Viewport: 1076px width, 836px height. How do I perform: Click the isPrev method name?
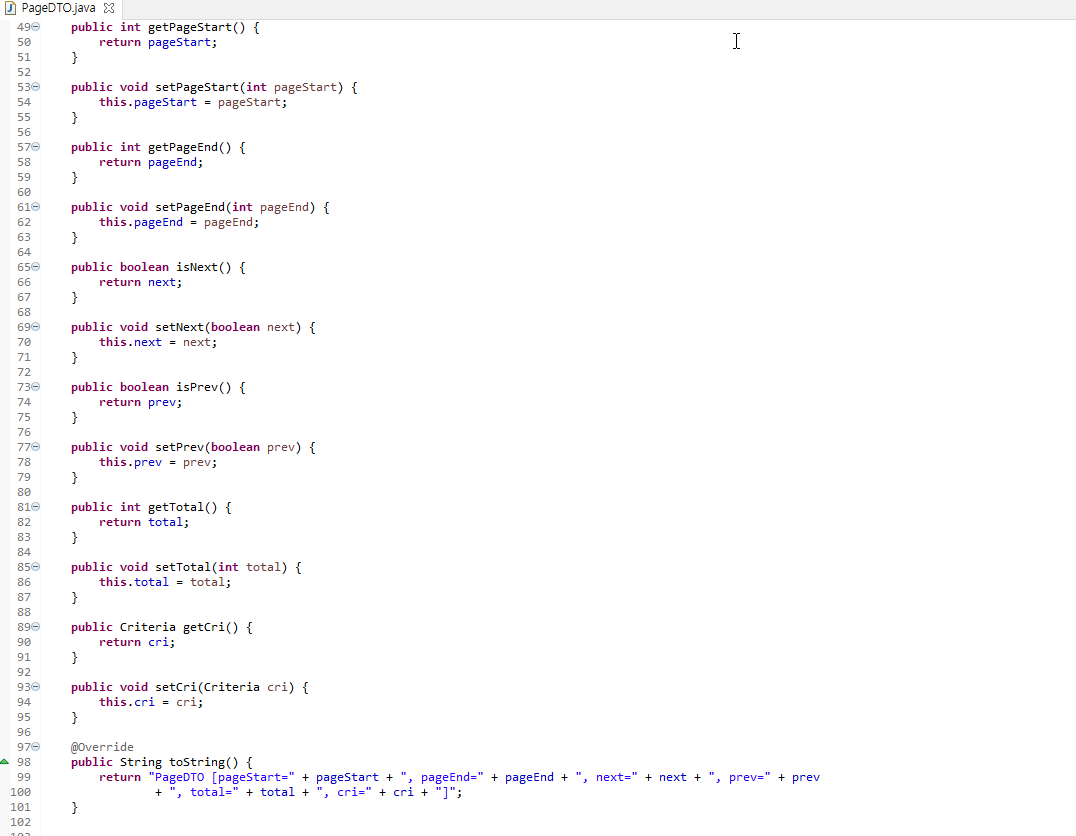197,387
